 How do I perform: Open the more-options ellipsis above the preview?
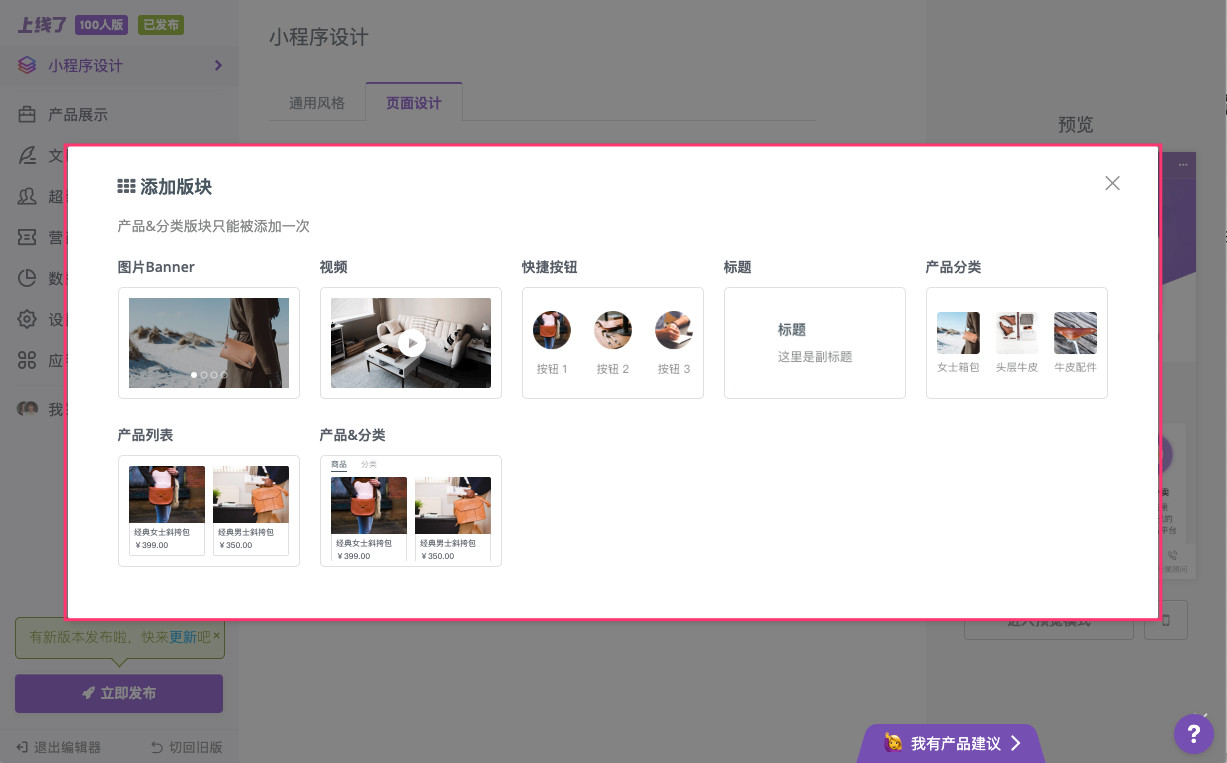tap(1183, 164)
